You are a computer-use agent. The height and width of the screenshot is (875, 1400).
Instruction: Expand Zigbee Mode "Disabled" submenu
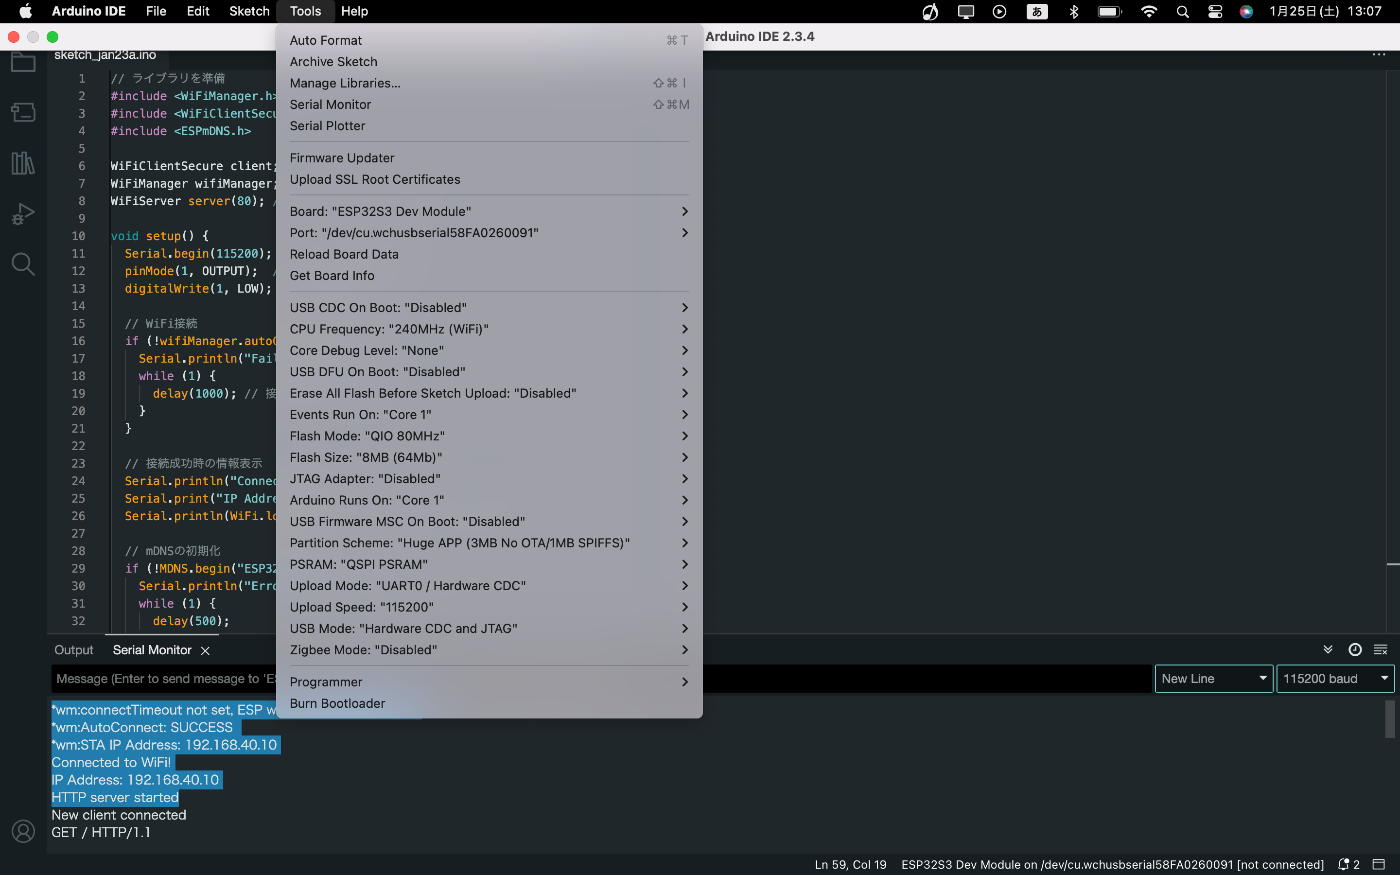tap(489, 650)
